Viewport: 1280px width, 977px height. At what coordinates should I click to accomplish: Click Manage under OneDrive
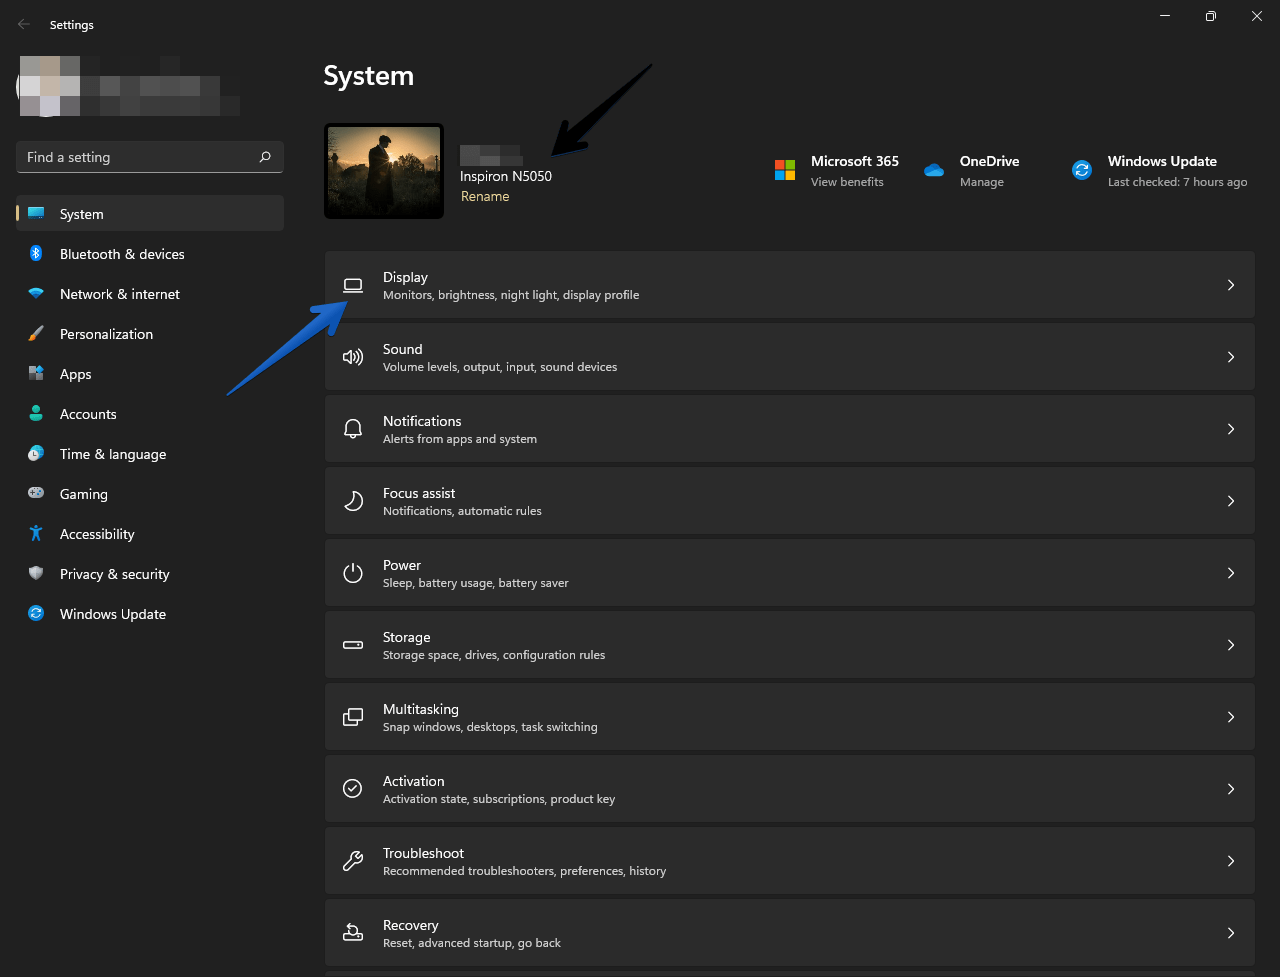coord(982,182)
